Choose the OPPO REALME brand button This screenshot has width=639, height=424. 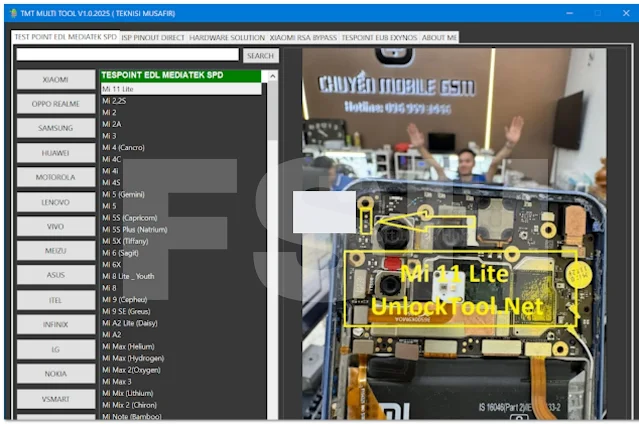point(56,104)
